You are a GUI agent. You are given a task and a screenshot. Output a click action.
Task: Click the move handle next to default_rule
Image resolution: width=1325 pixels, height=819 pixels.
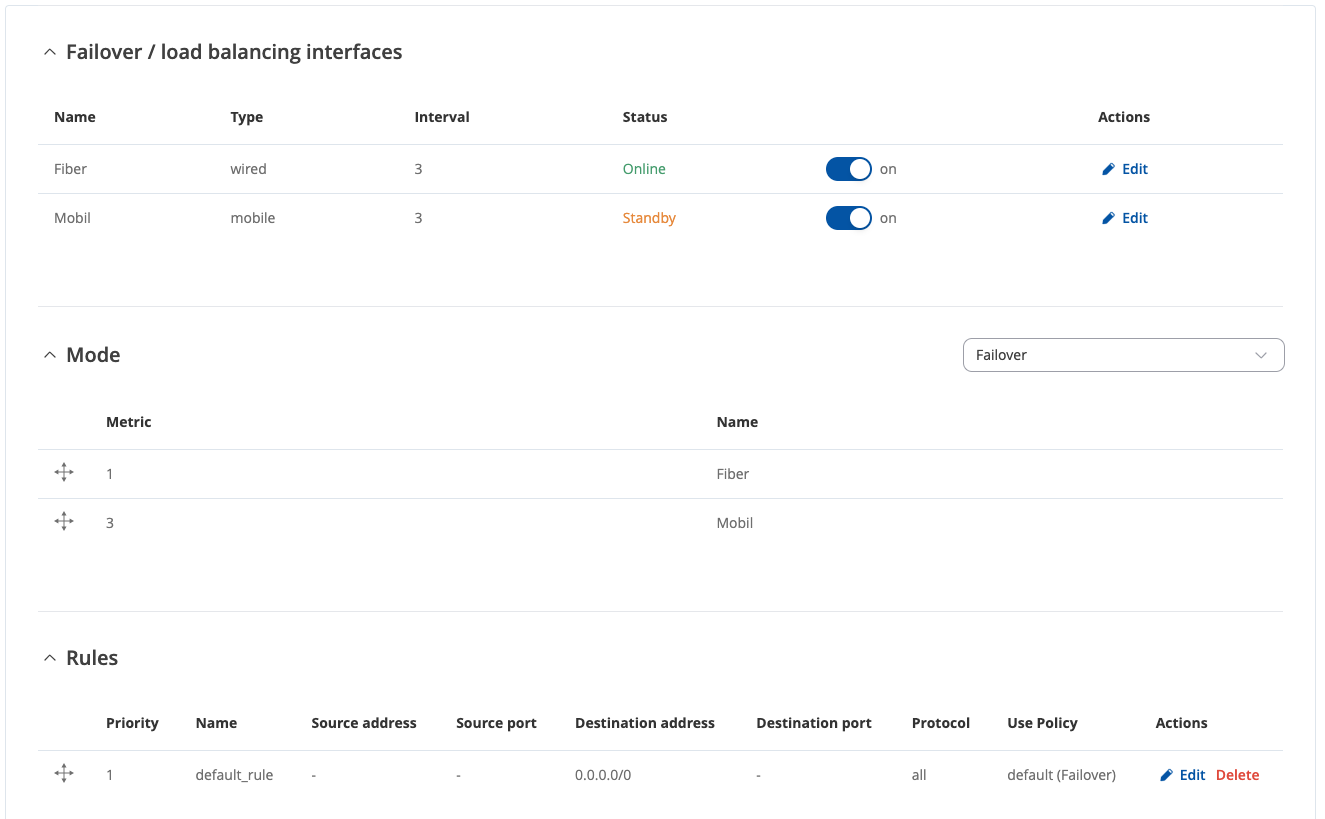click(x=64, y=773)
